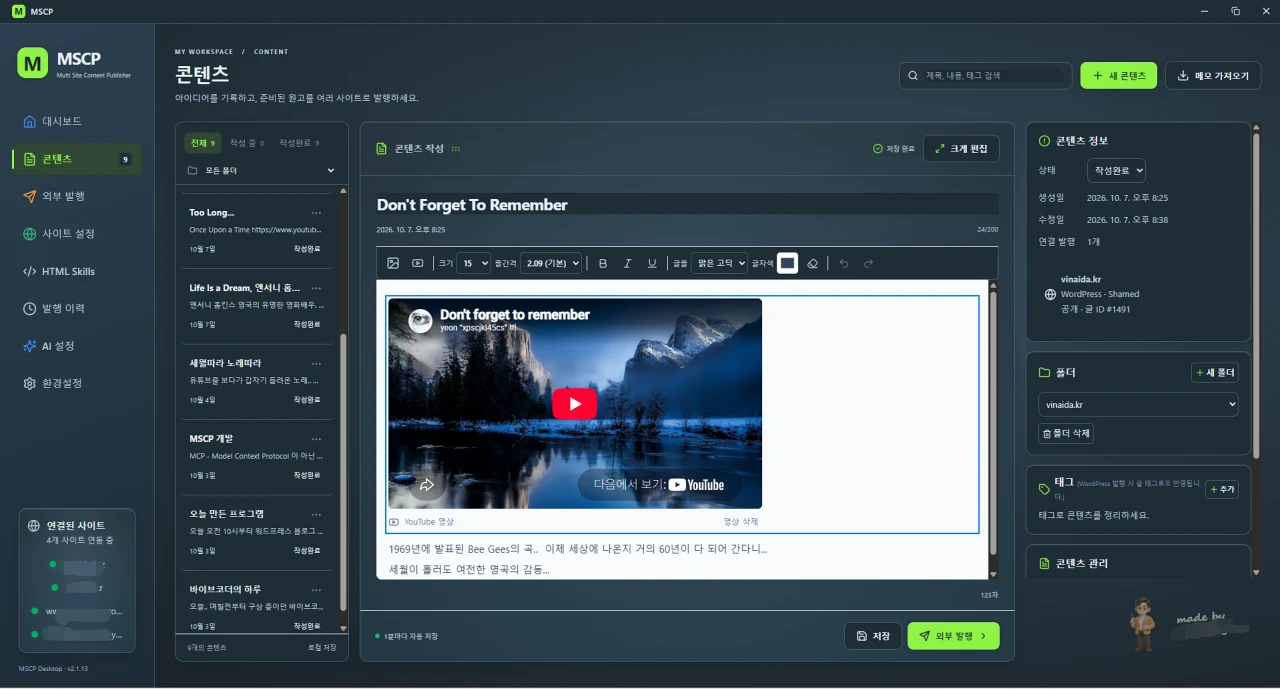Screen dimensions: 1280x689
Task: Play the YouTube video with the red button
Action: click(x=574, y=404)
